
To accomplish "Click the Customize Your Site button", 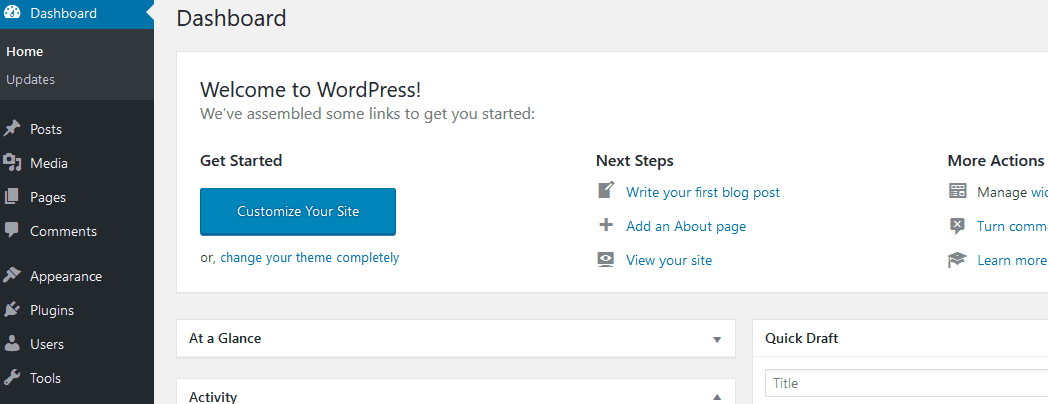I will click(x=298, y=211).
